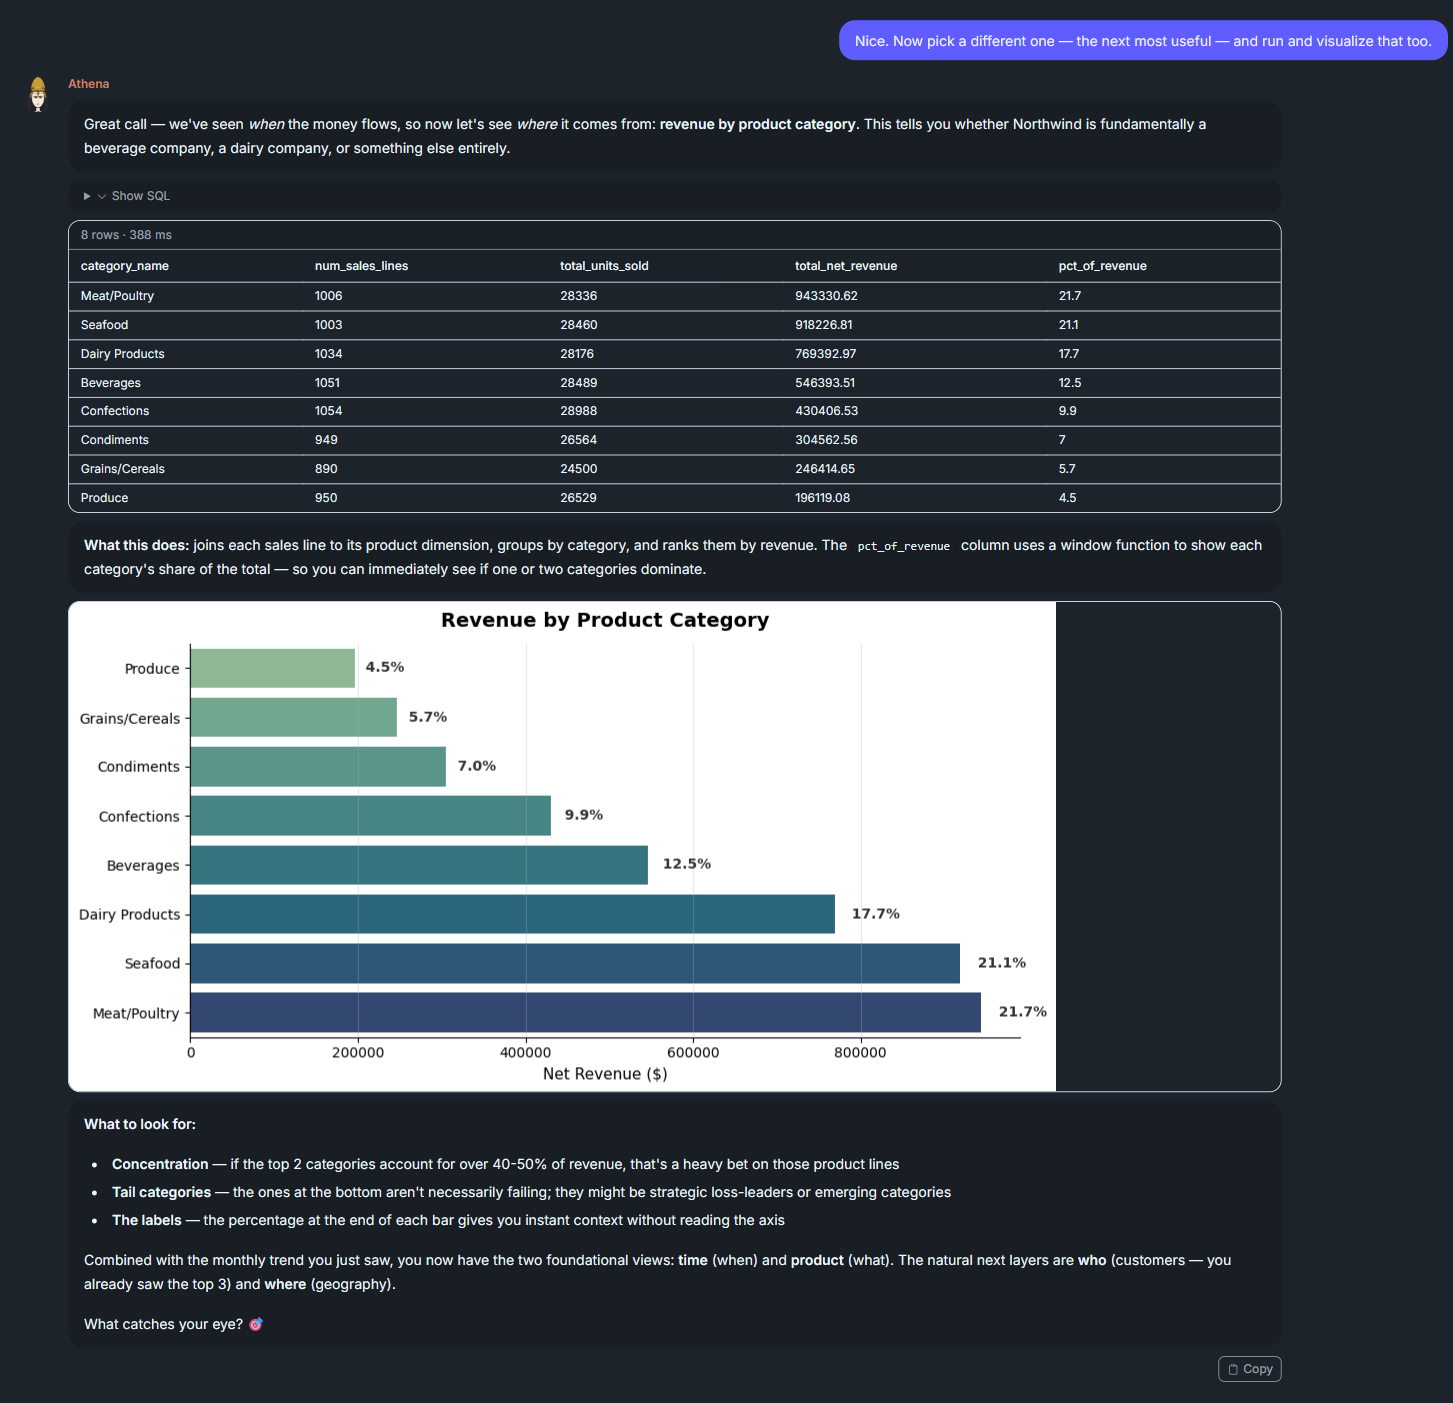Click the num_sales_lines column header
1453x1403 pixels.
[361, 266]
